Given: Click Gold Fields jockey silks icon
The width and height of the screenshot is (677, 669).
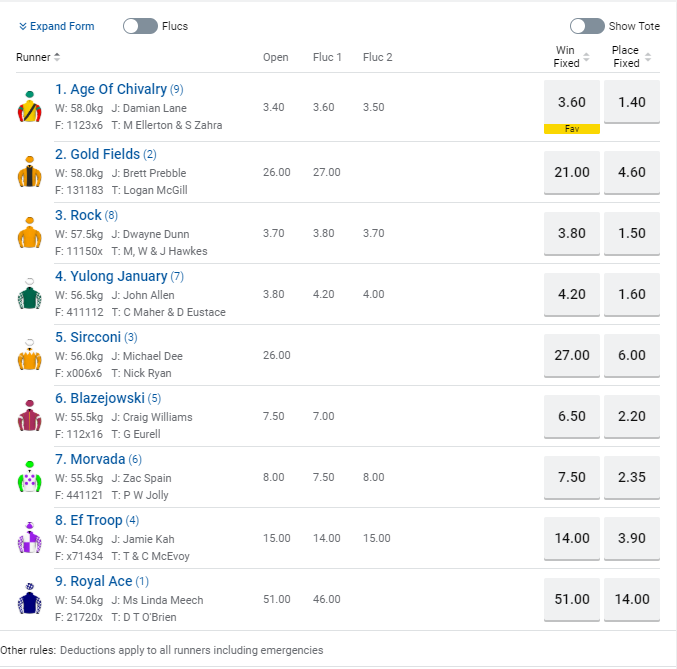Looking at the screenshot, I should click(28, 172).
